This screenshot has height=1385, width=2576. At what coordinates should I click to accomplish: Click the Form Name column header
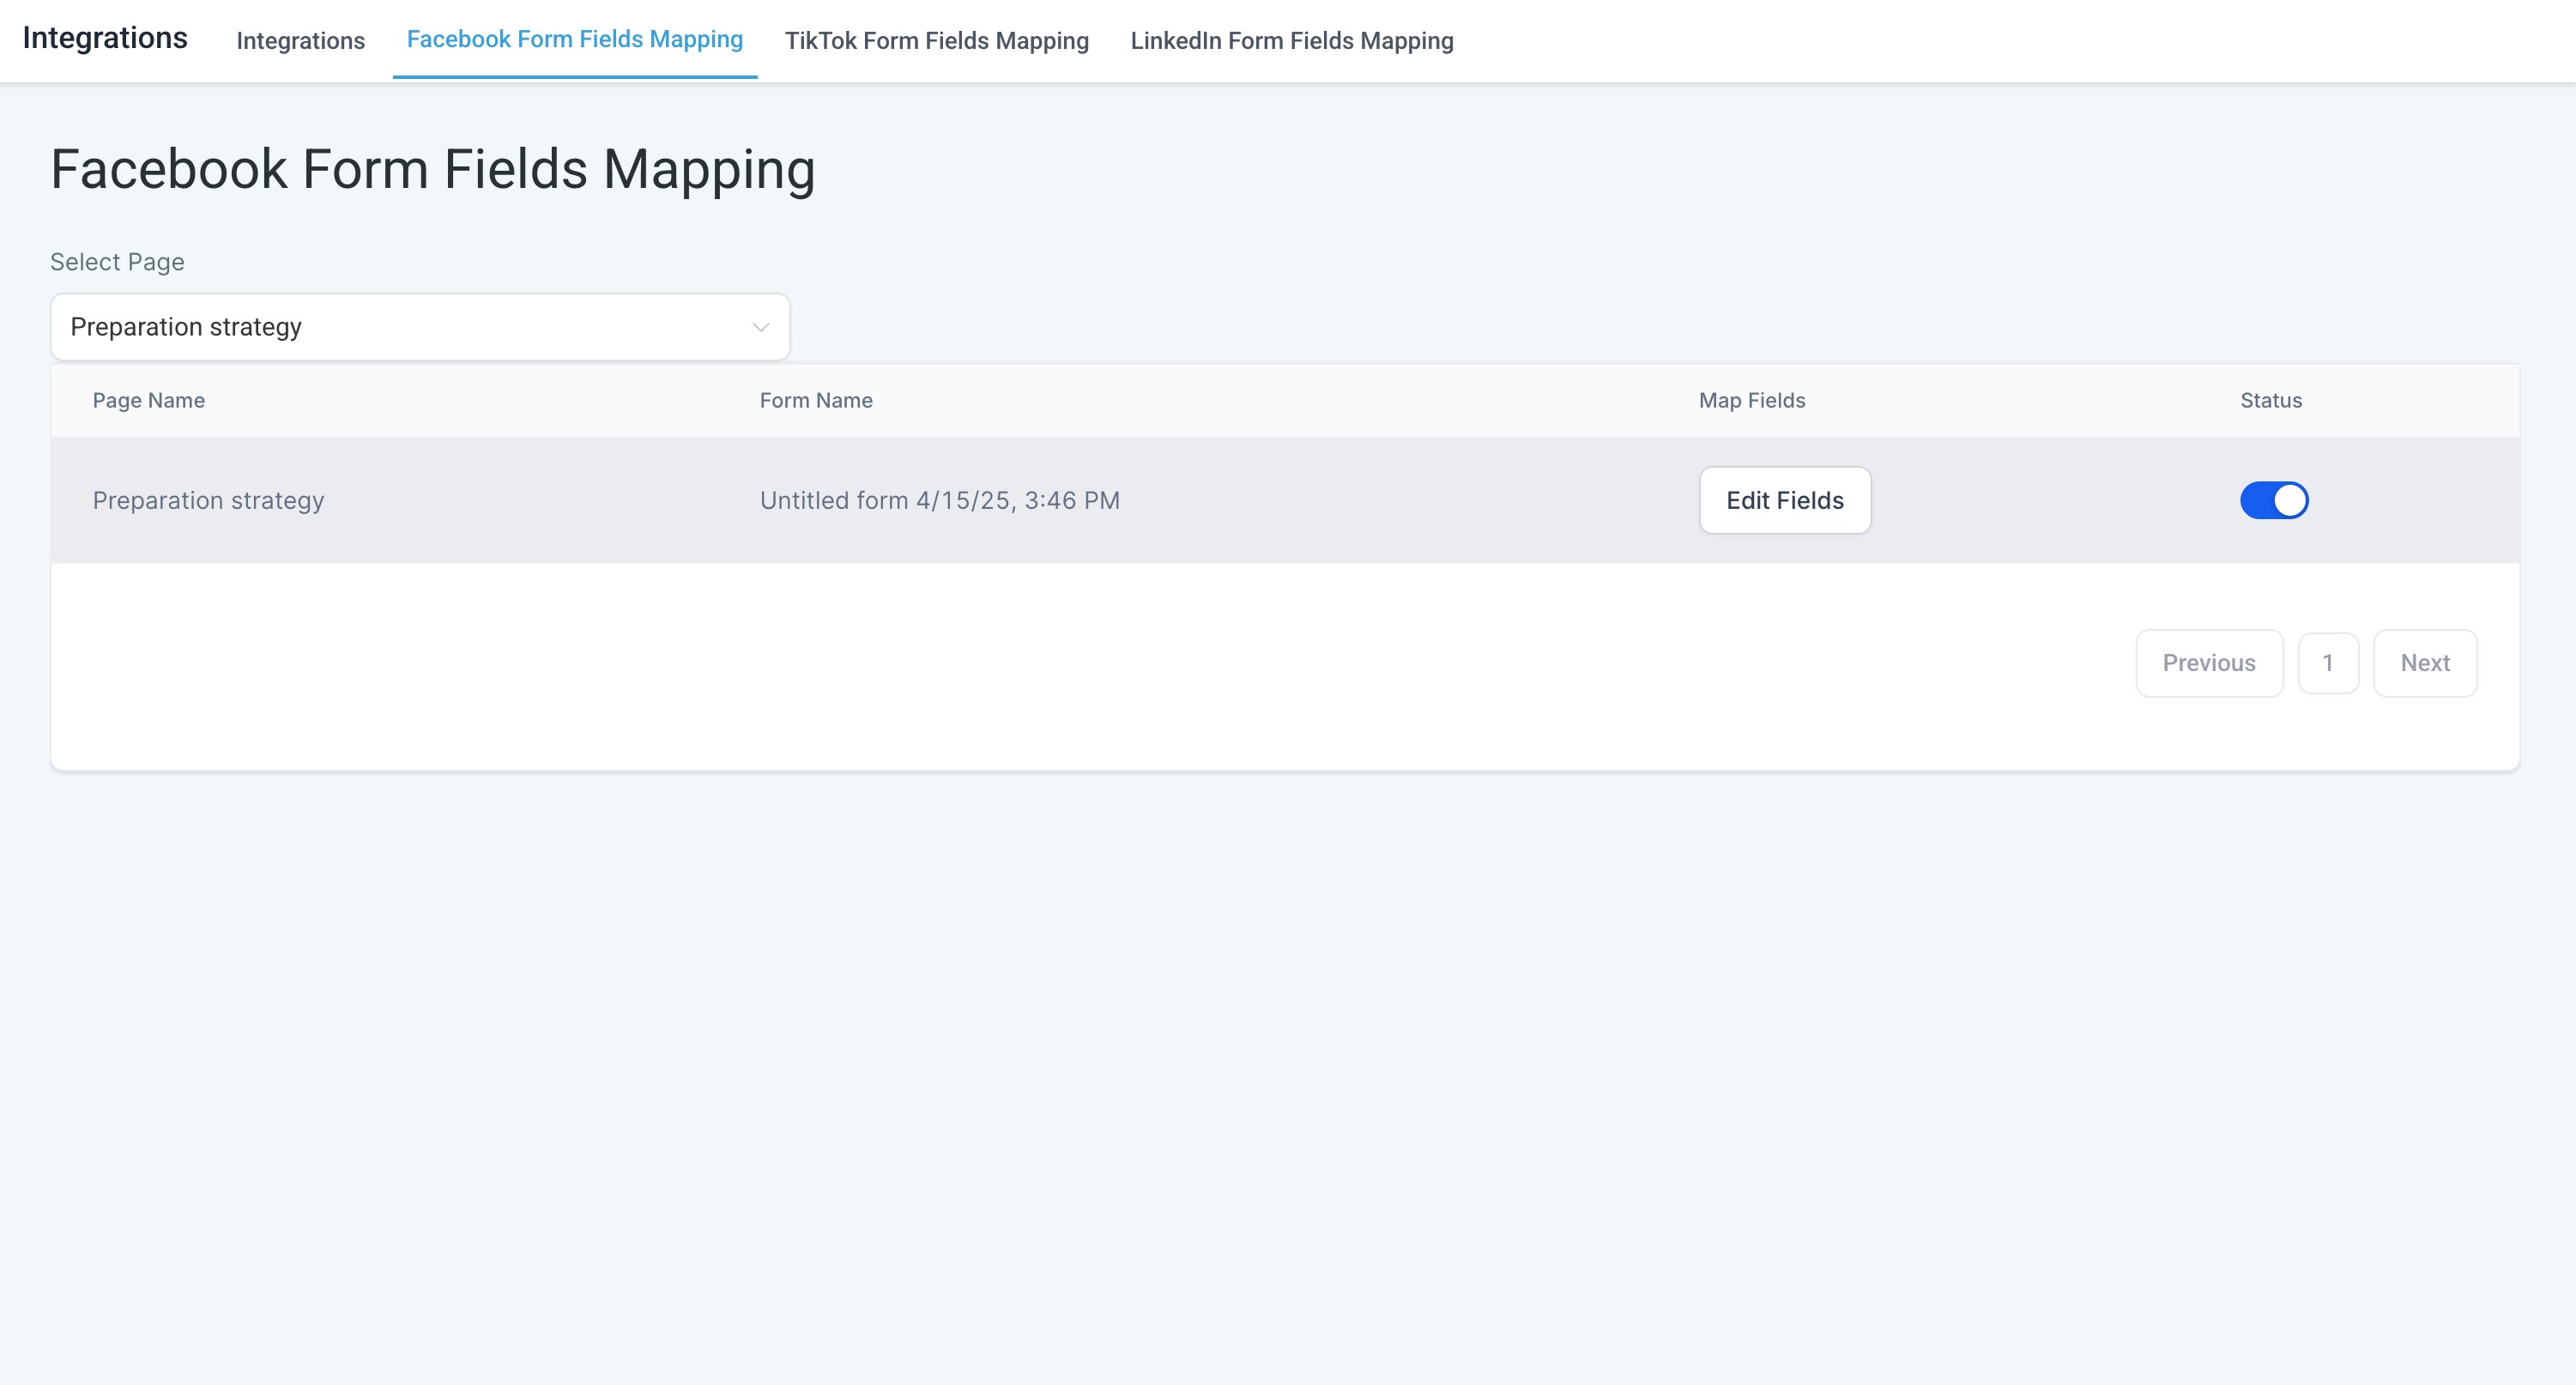point(815,400)
